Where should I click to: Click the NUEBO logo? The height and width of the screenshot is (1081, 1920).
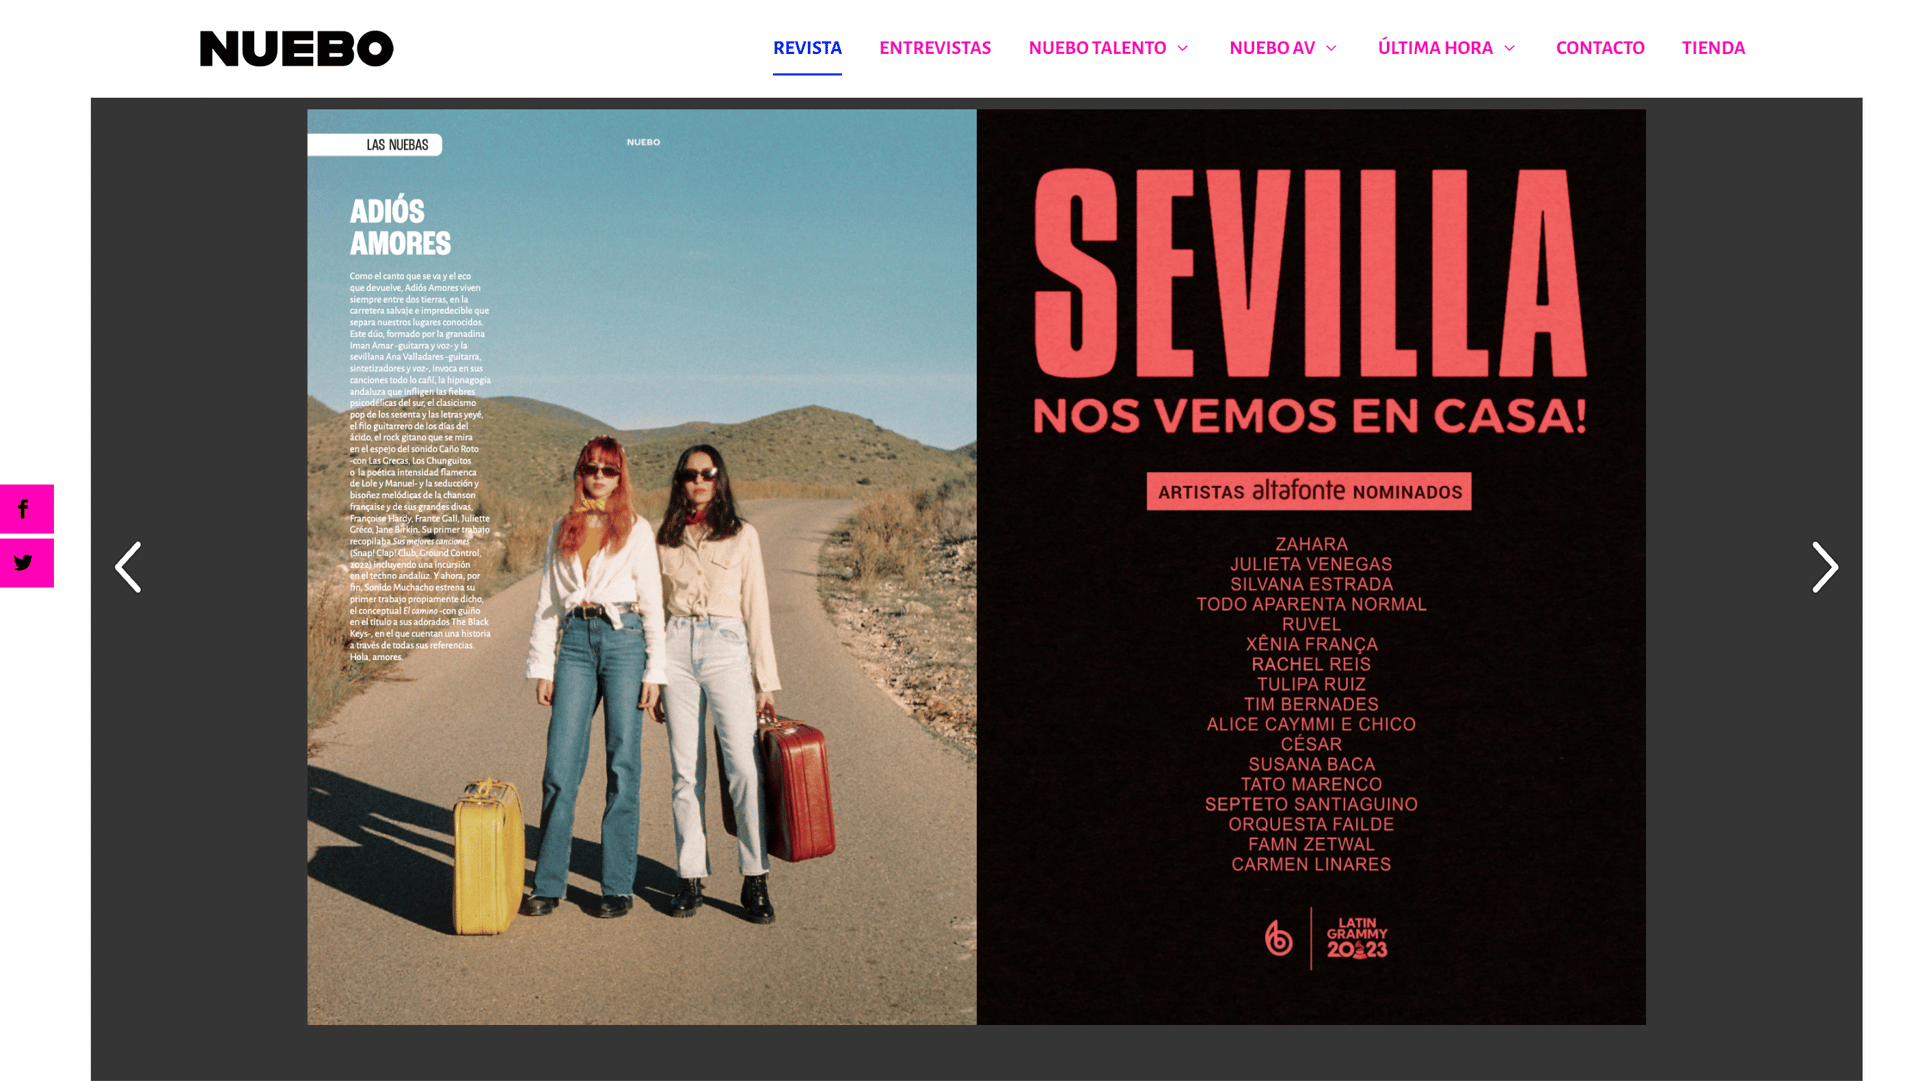tap(297, 48)
